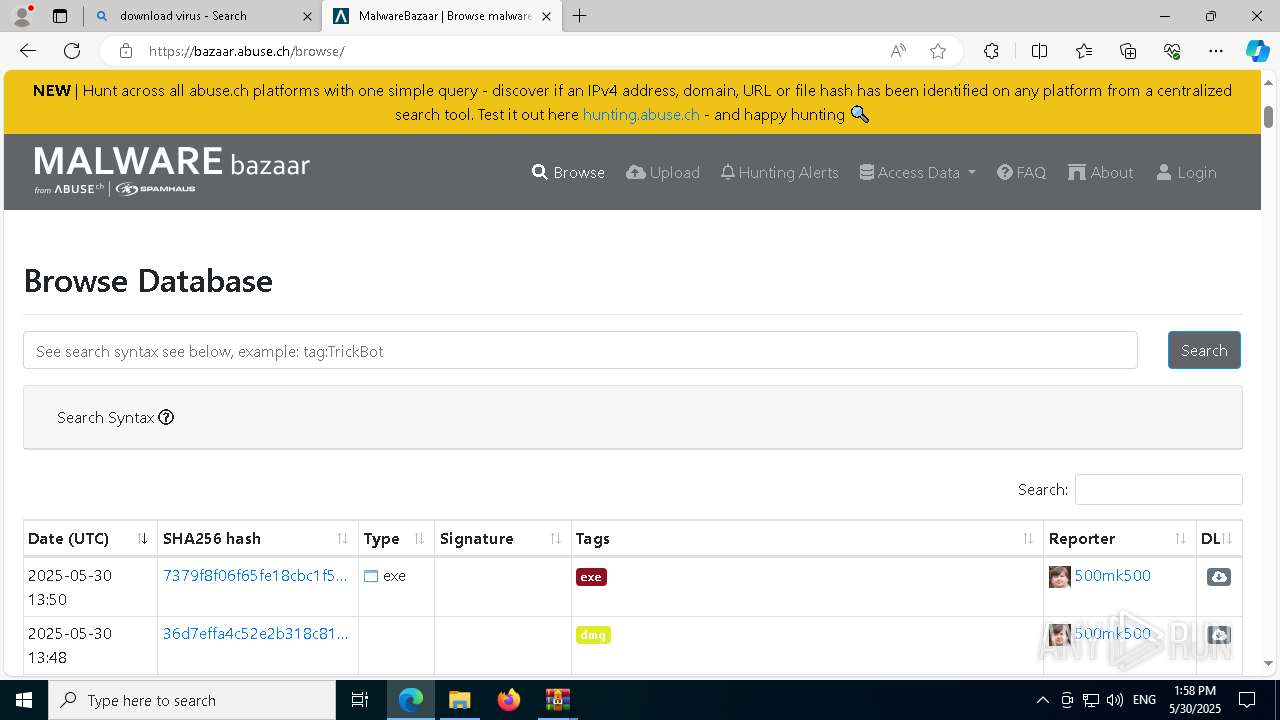Show hidden system tray icons
This screenshot has width=1280, height=720.
[1042, 700]
